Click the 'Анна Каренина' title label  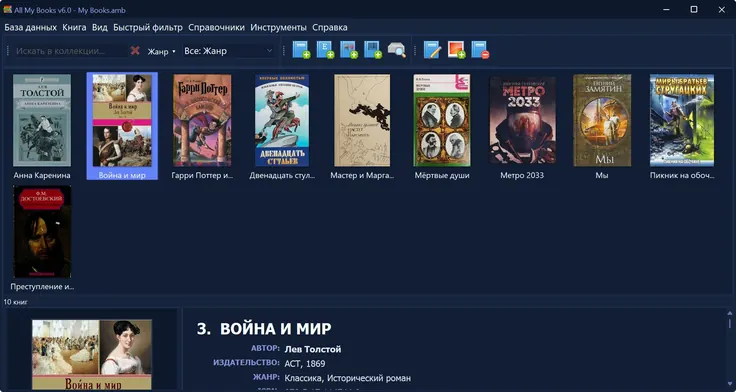(42, 176)
